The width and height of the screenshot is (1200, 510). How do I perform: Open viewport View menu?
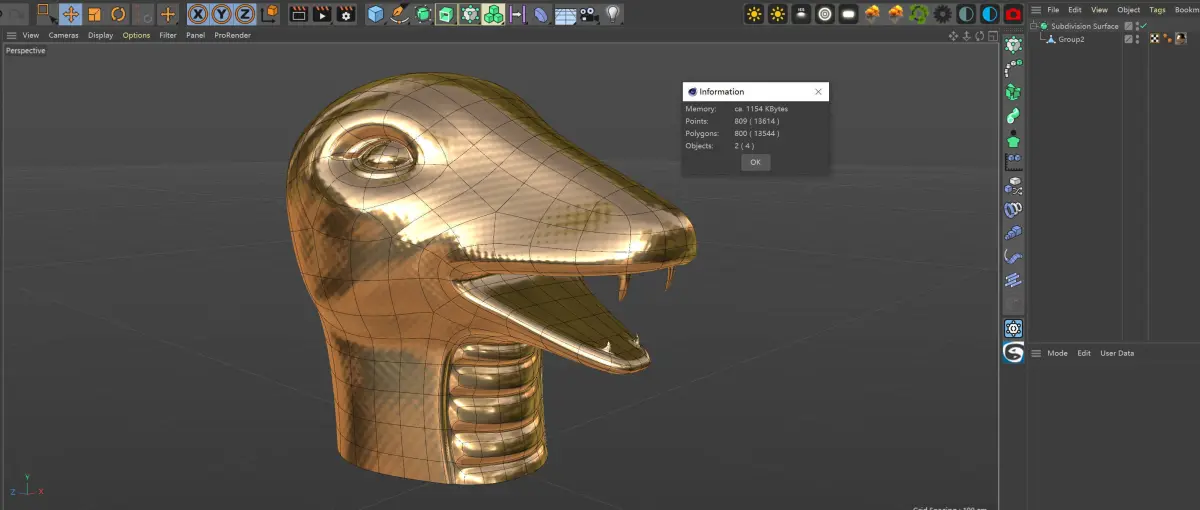pyautogui.click(x=31, y=35)
